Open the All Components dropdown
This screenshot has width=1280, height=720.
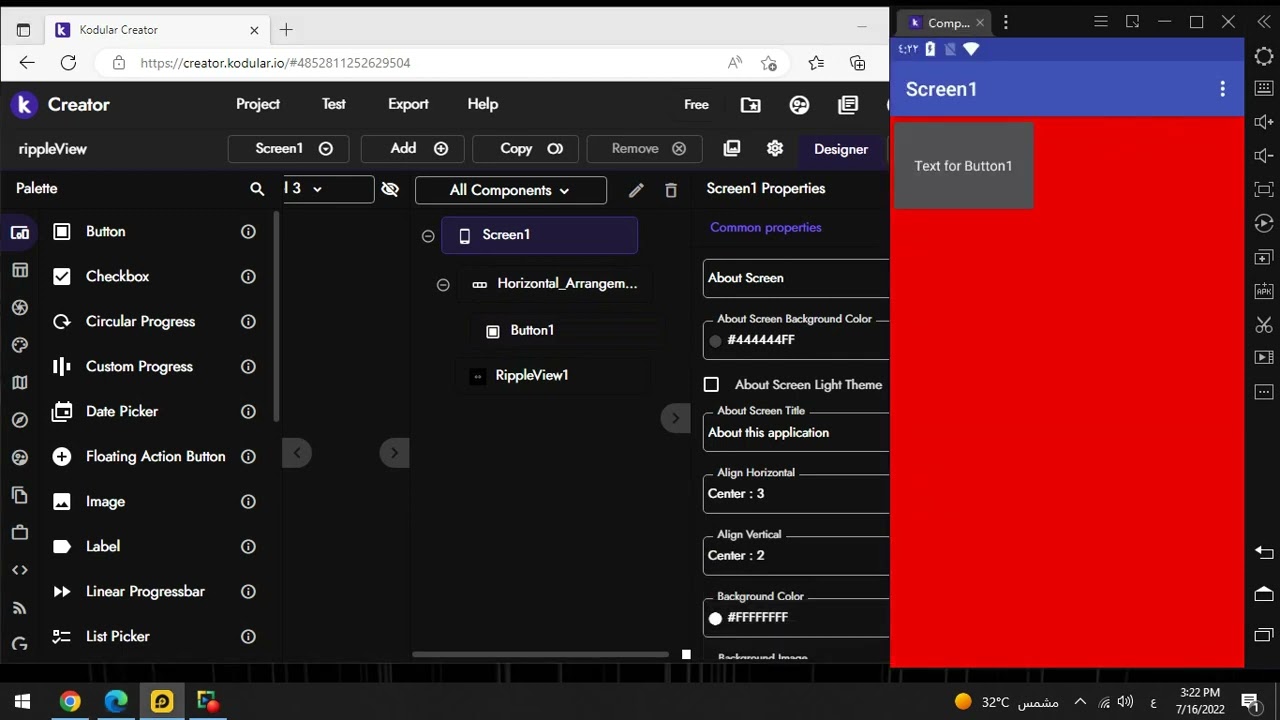click(x=510, y=190)
